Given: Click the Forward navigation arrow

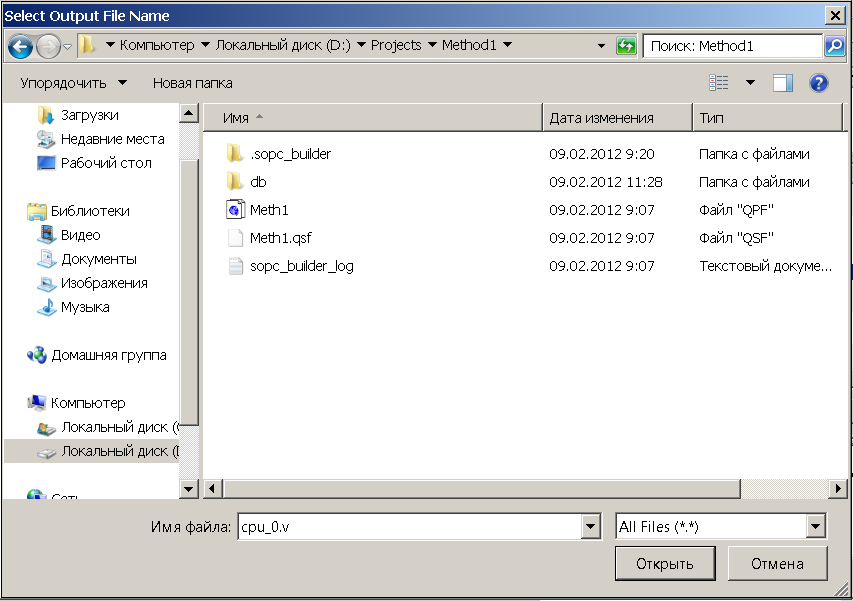Looking at the screenshot, I should (x=48, y=46).
